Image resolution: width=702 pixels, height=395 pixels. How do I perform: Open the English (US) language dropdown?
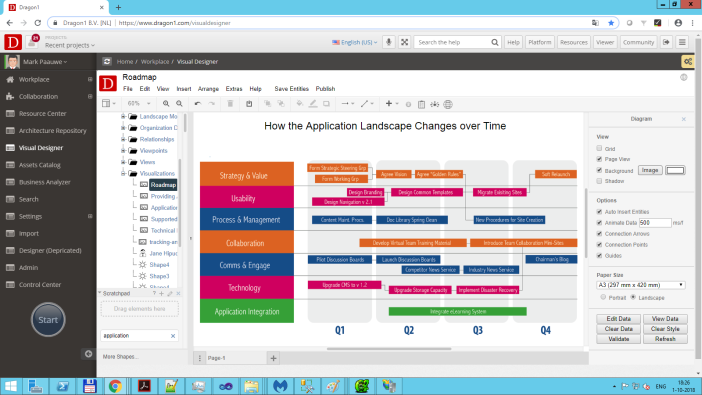(355, 42)
